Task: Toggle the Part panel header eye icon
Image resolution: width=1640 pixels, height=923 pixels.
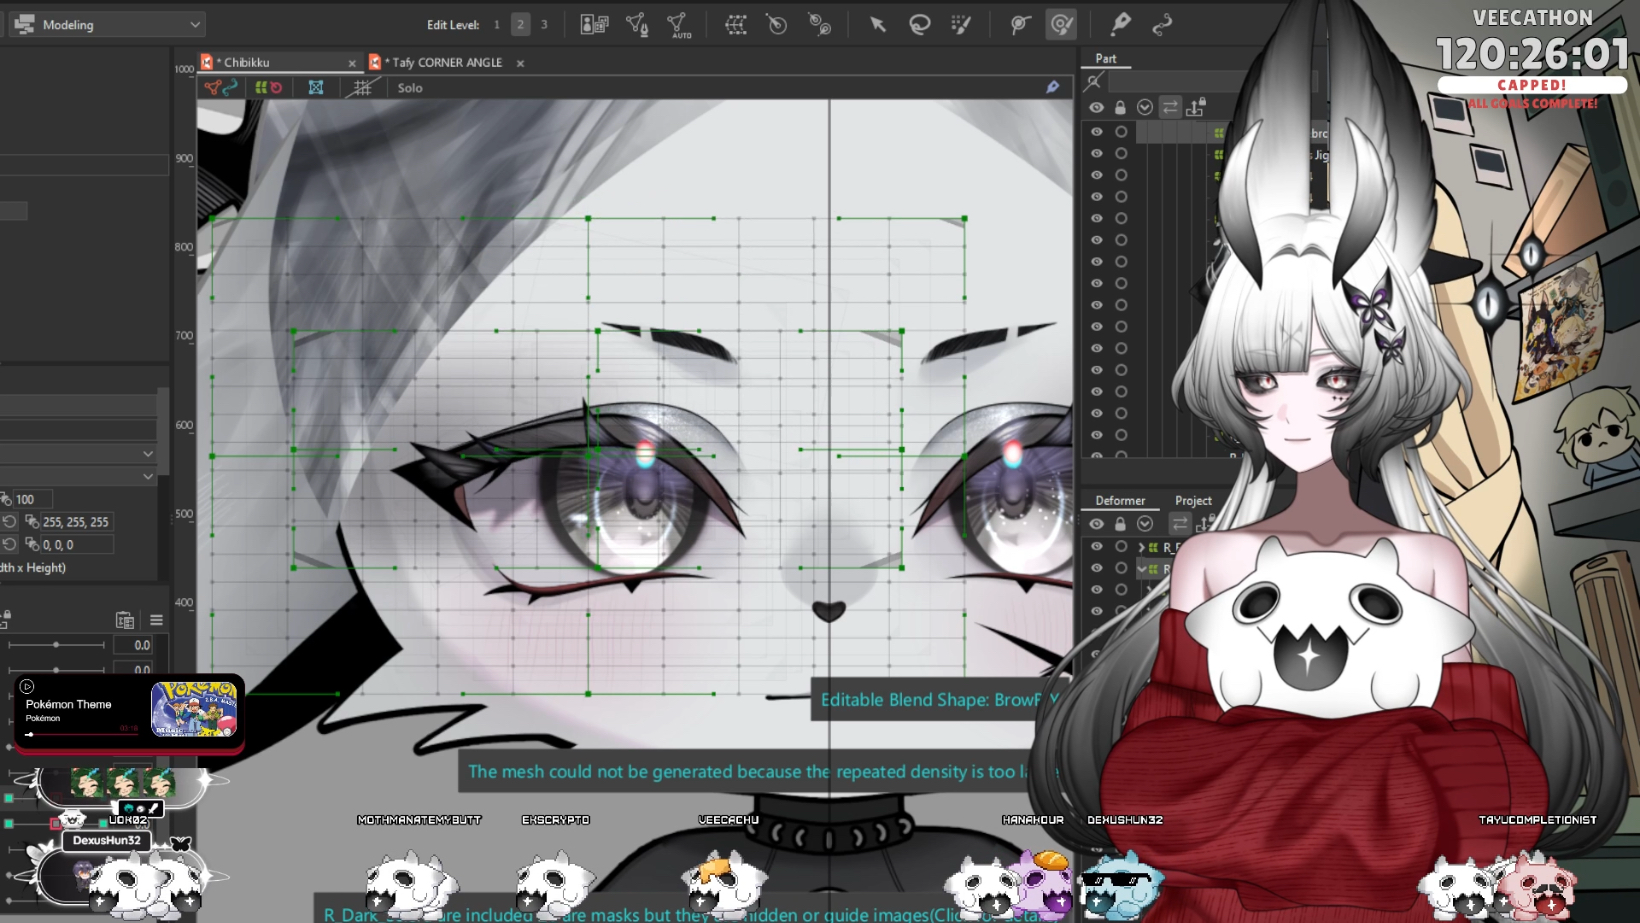Action: 1097,107
